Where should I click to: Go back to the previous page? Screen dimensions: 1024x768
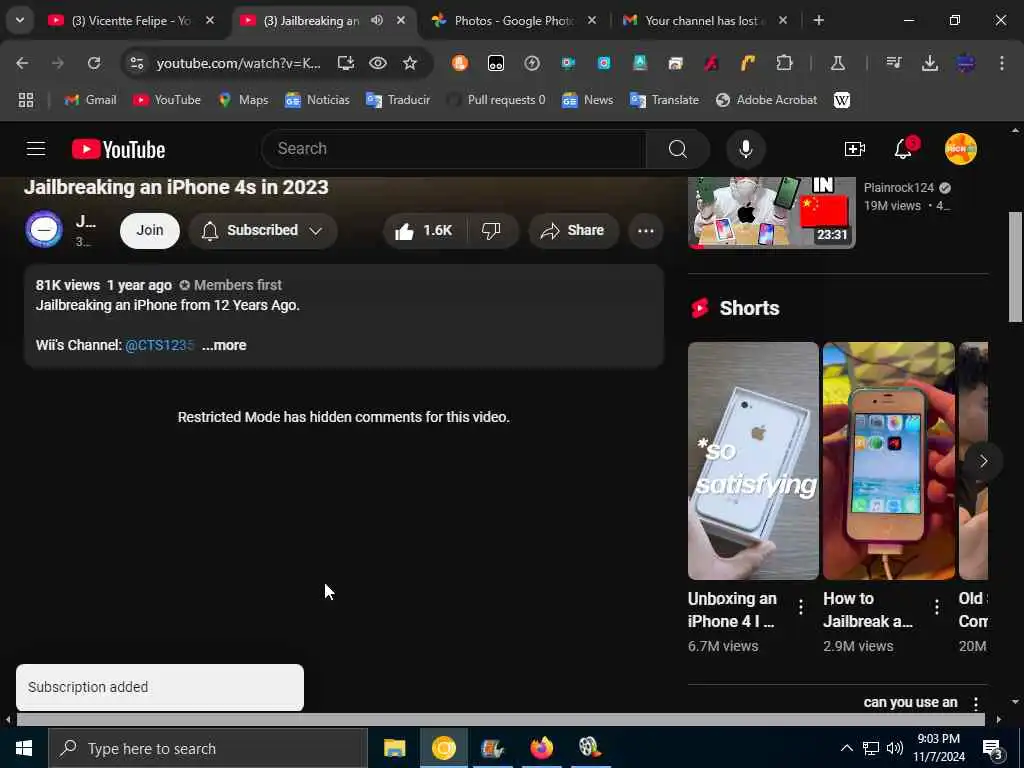22,63
